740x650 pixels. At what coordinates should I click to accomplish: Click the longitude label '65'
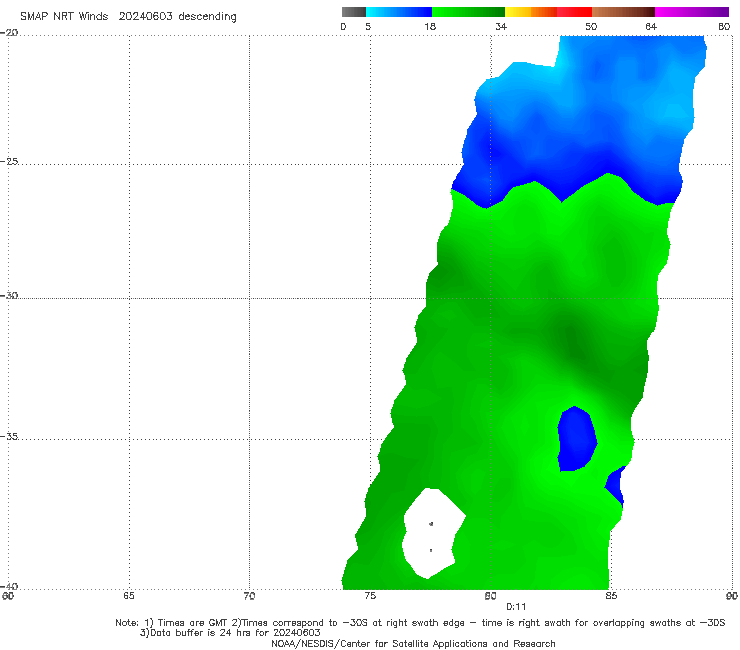[129, 596]
